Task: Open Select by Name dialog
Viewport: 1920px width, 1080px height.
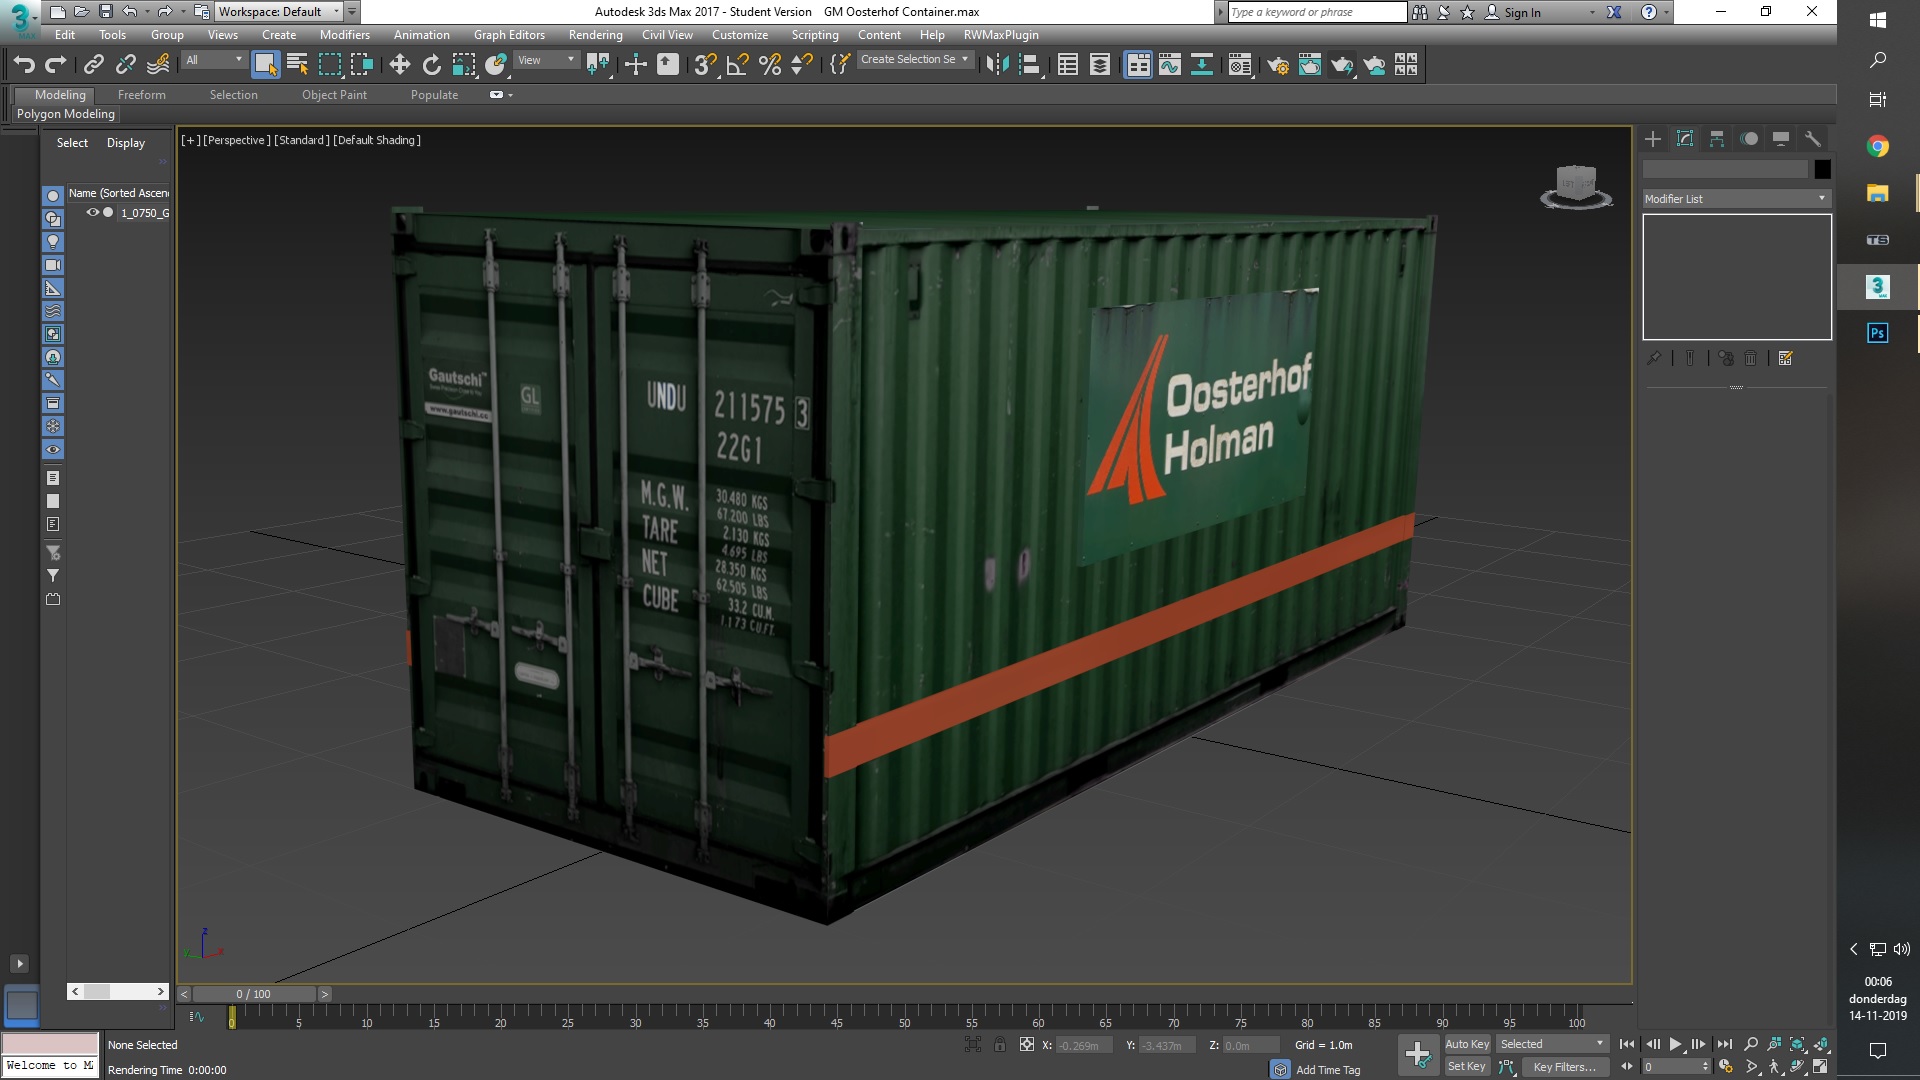Action: 297,65
